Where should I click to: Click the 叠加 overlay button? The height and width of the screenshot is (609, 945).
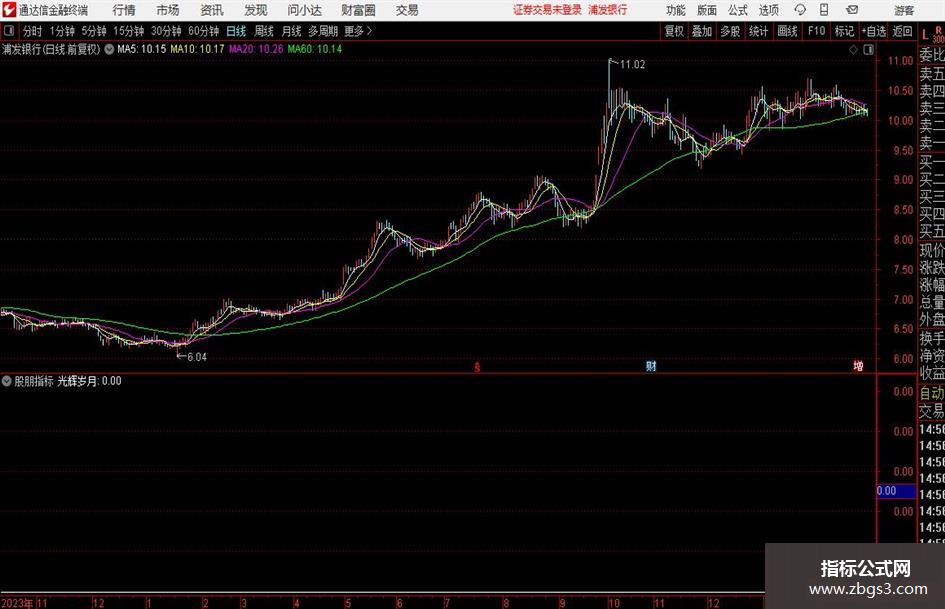click(x=702, y=31)
